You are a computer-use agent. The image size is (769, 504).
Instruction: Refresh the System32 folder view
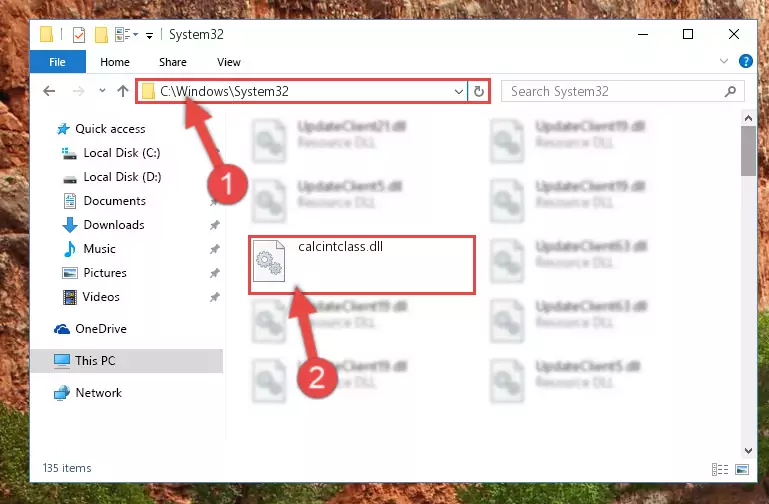pos(479,91)
